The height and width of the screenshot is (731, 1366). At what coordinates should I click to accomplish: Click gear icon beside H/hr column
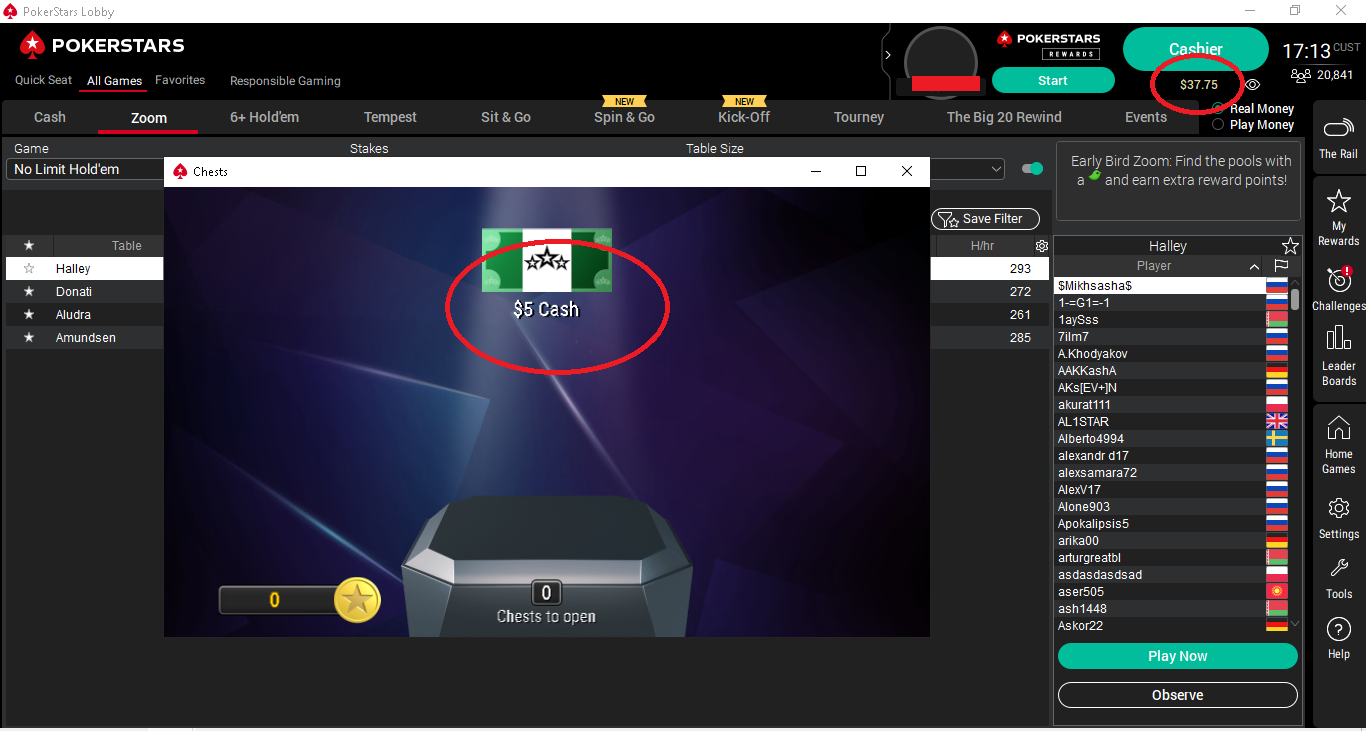[1042, 245]
